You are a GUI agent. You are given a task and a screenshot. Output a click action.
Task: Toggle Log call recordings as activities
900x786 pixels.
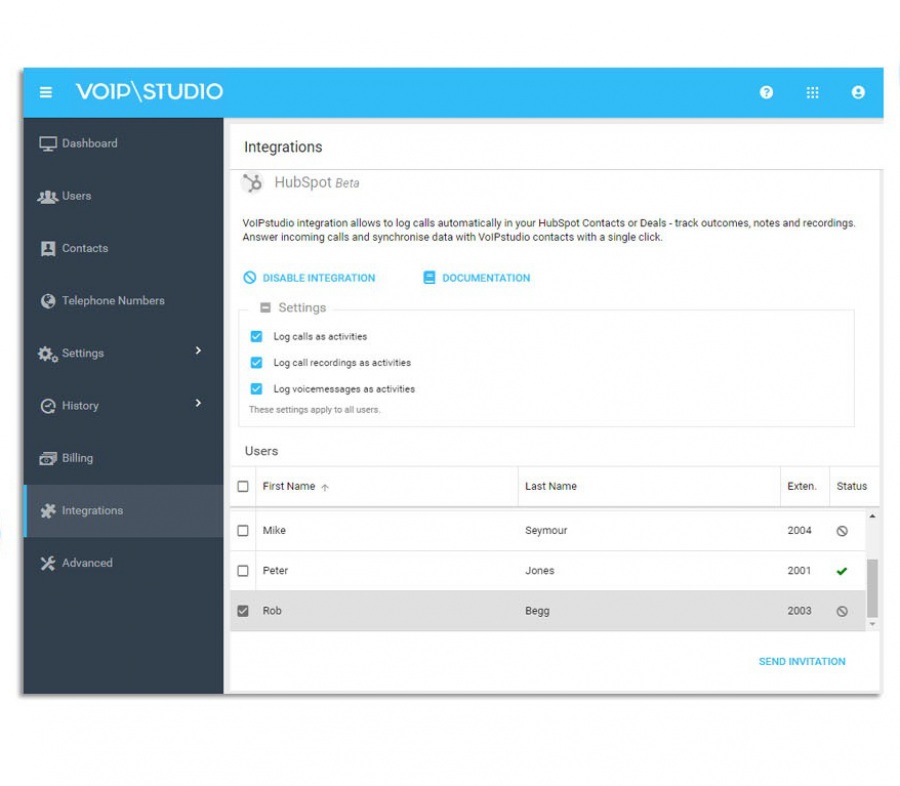point(256,363)
